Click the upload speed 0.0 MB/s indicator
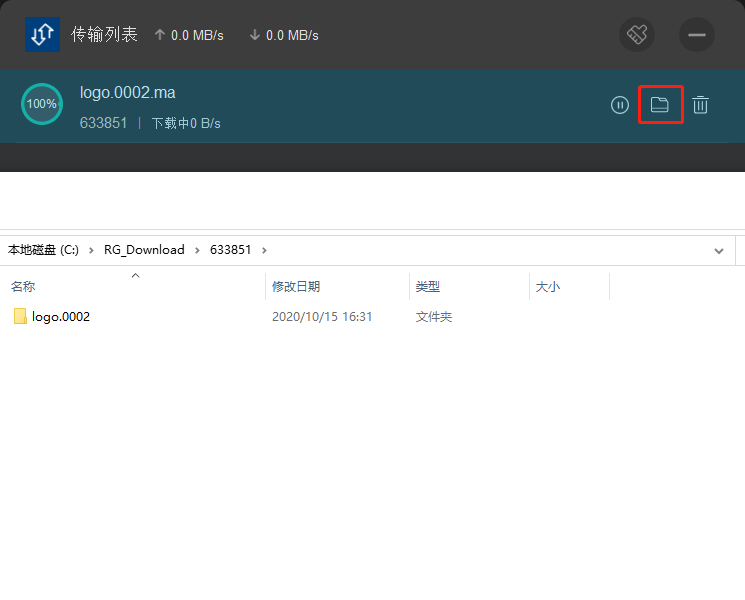The width and height of the screenshot is (745, 600). pos(189,35)
